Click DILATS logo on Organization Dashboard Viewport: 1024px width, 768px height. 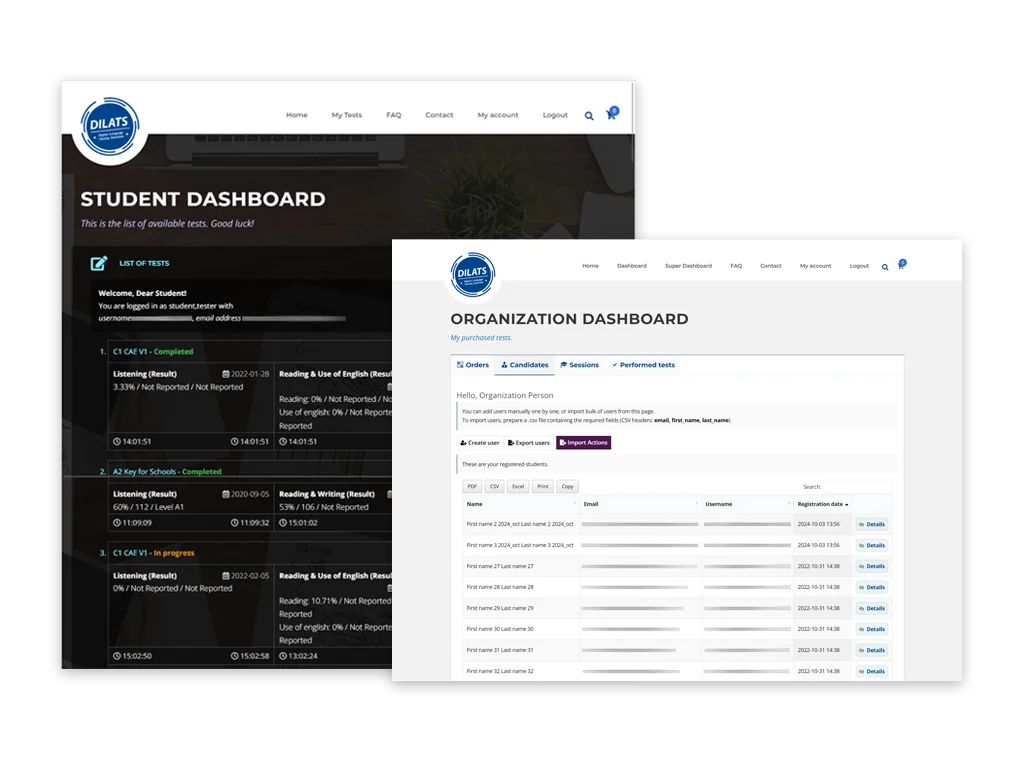[x=473, y=274]
